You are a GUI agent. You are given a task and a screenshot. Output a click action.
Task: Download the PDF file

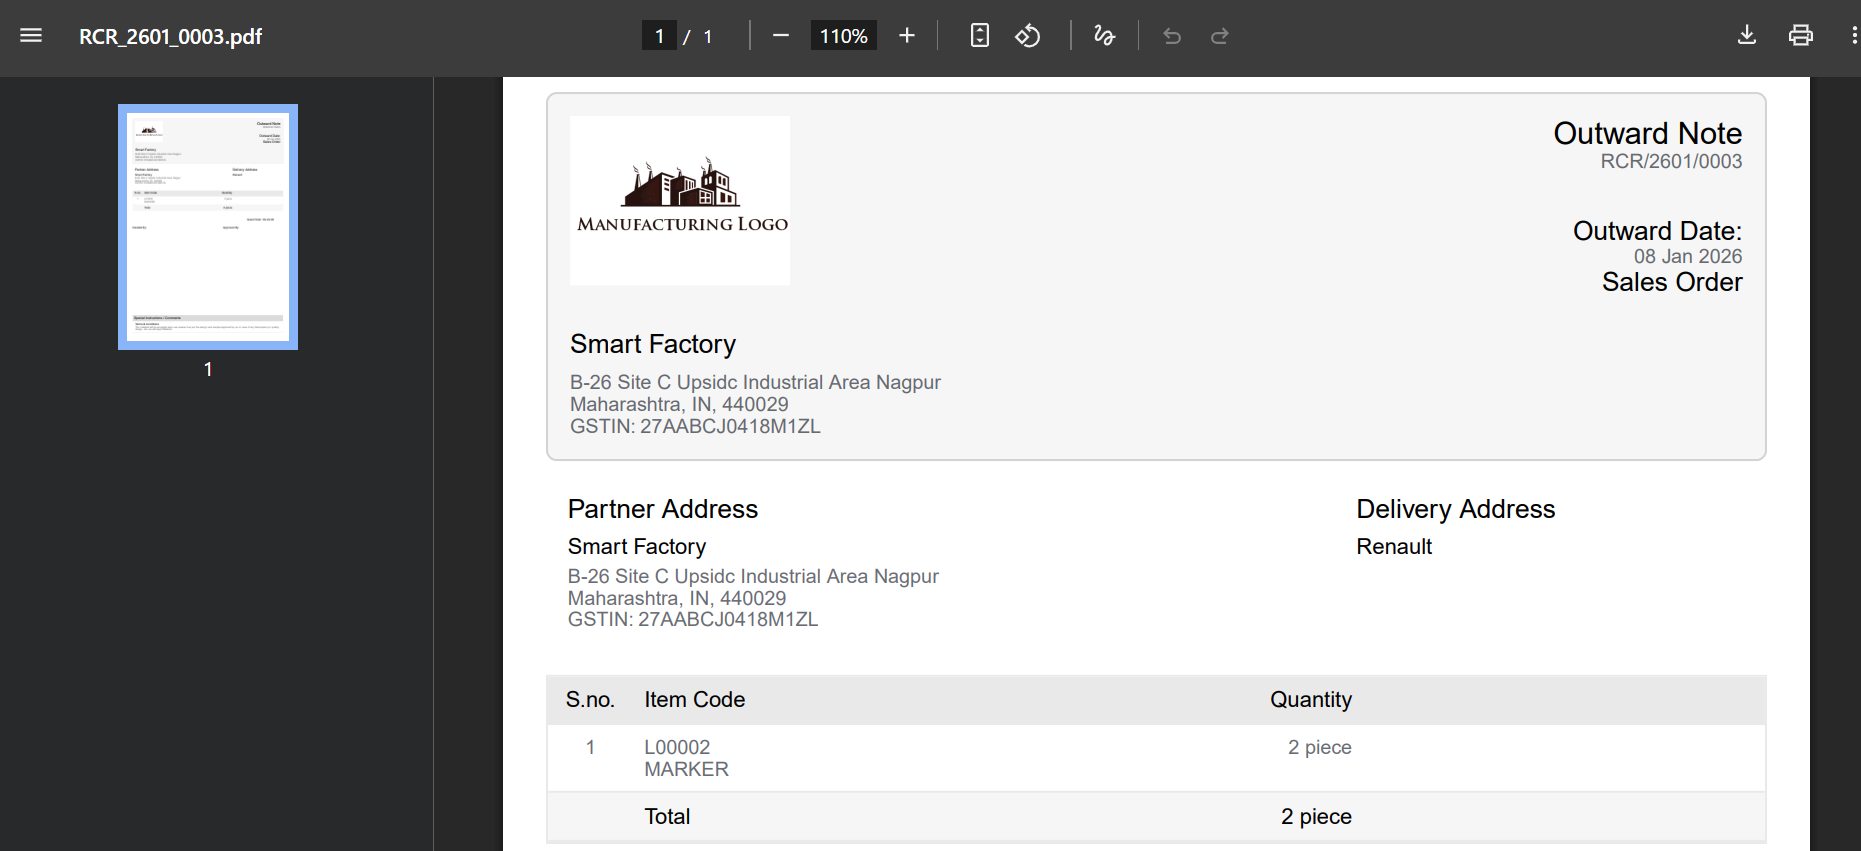point(1747,36)
